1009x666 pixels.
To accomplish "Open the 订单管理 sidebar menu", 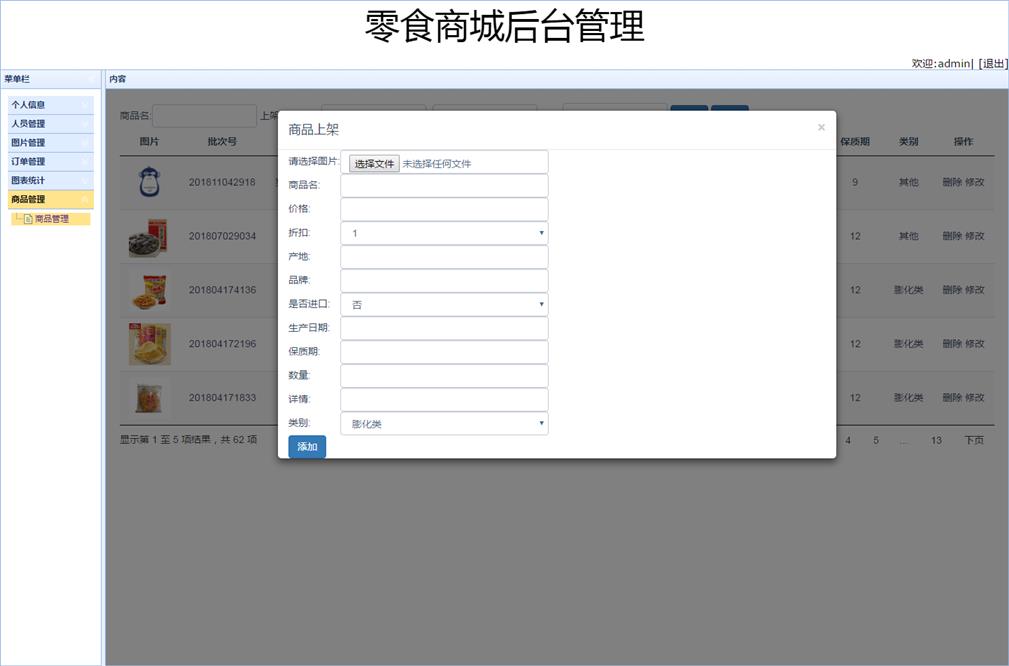I will (x=50, y=162).
